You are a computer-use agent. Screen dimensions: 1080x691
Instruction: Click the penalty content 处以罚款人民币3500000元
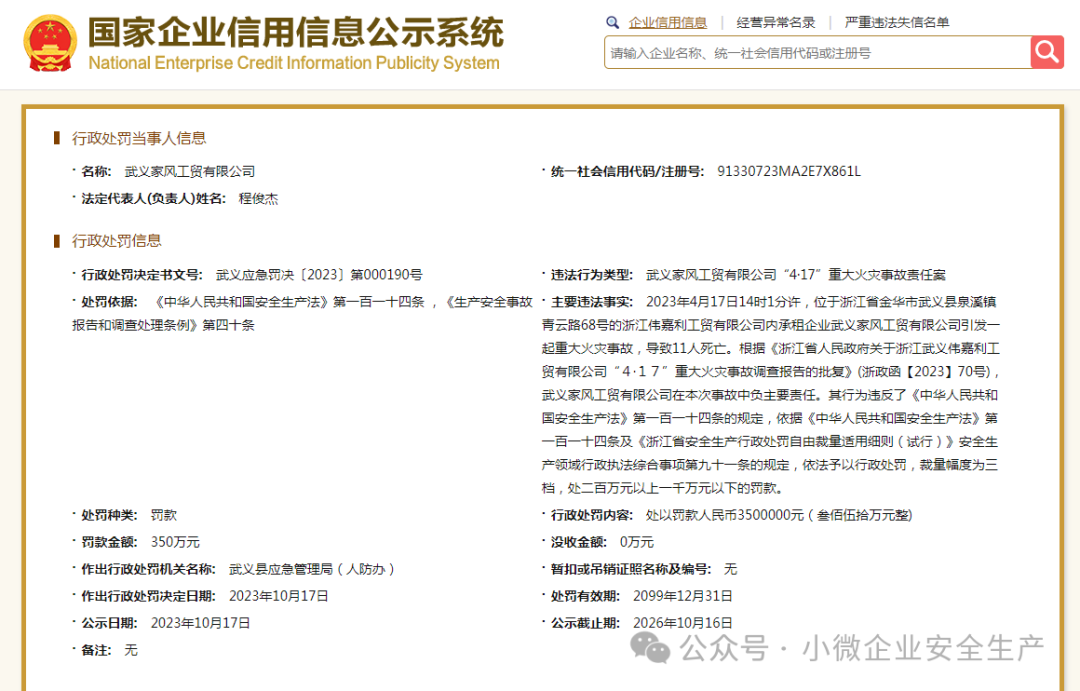tap(779, 515)
